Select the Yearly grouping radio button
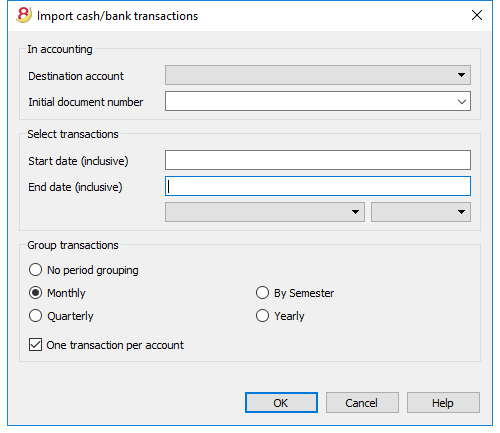500x433 pixels. 262,316
